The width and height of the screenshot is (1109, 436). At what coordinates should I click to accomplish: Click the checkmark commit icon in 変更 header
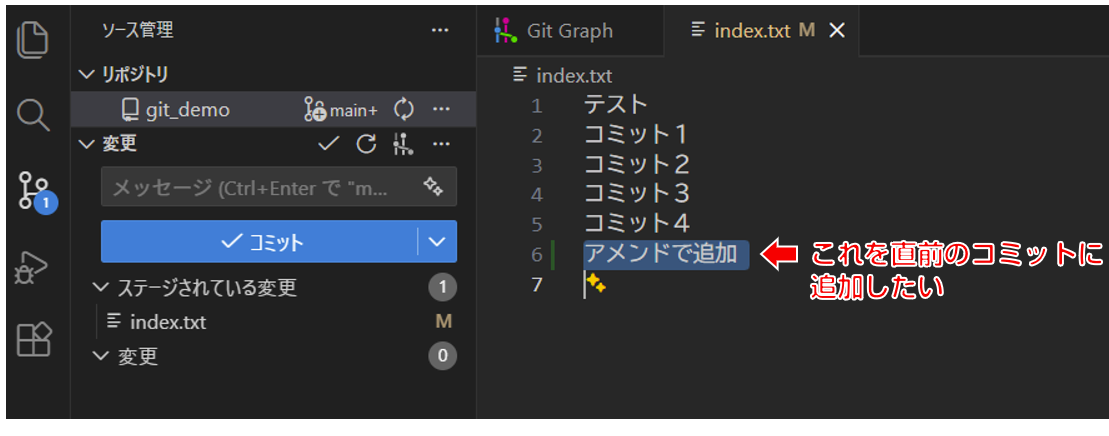pyautogui.click(x=328, y=144)
